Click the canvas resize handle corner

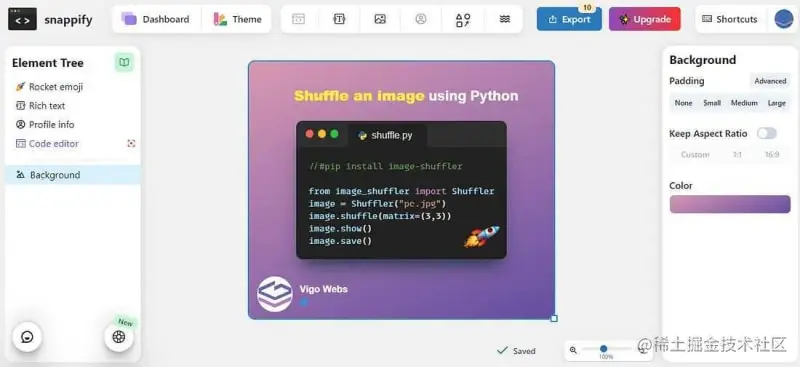tap(554, 319)
